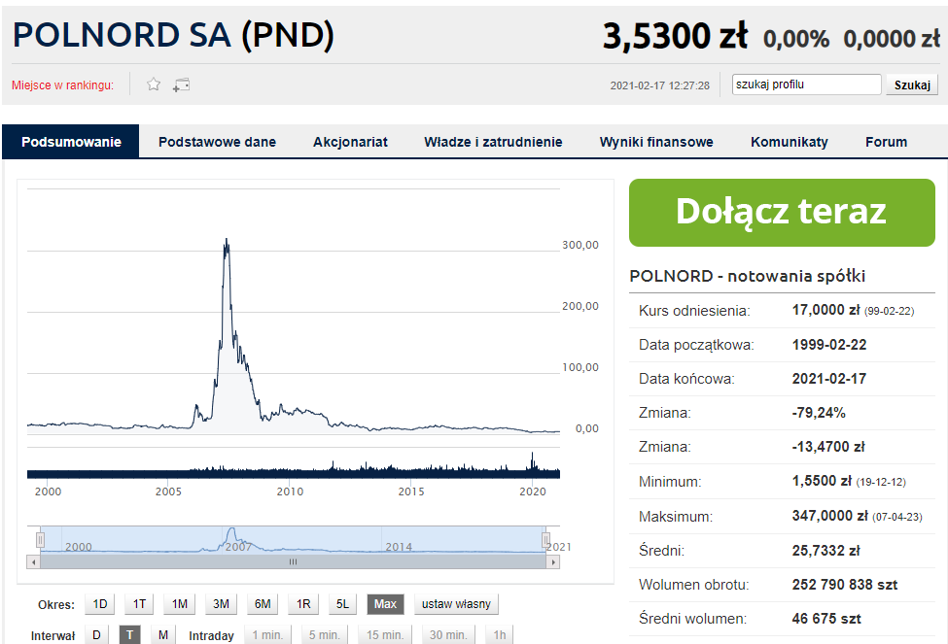Click the Data początkowa value 1999-02-22

829,345
